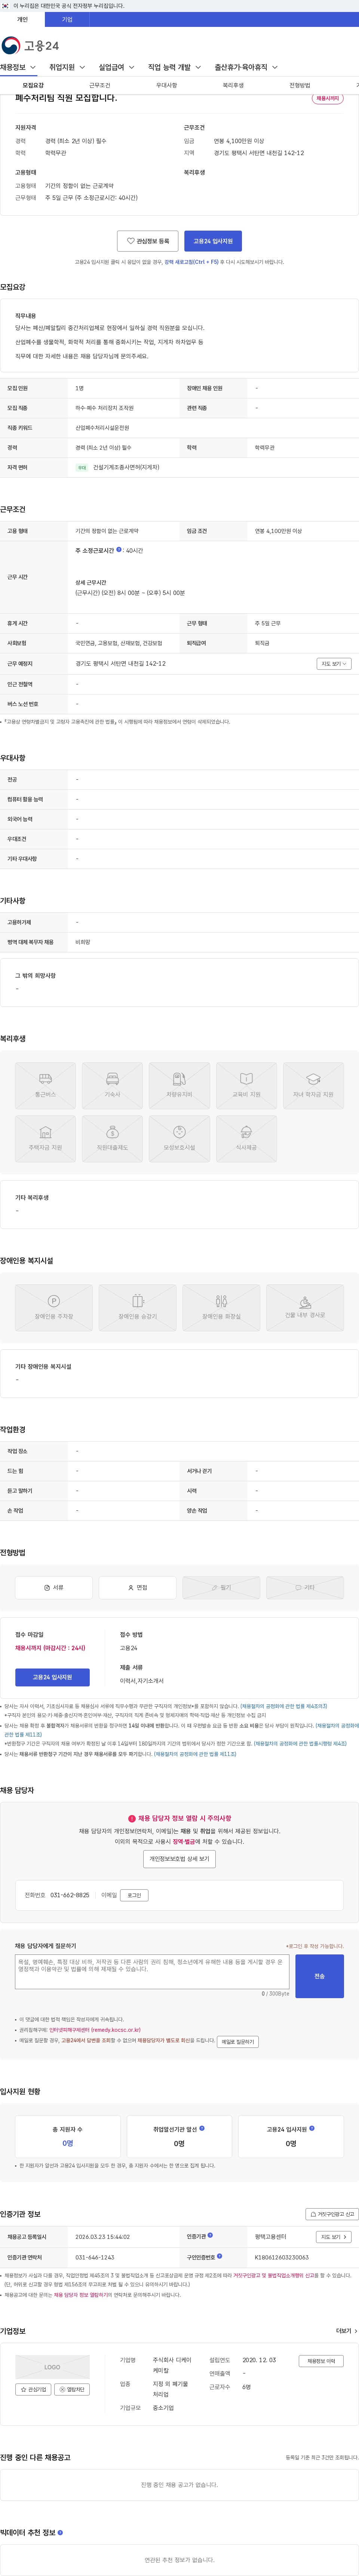
Task: Go to the 전형방법 section tab
Action: pos(300,85)
